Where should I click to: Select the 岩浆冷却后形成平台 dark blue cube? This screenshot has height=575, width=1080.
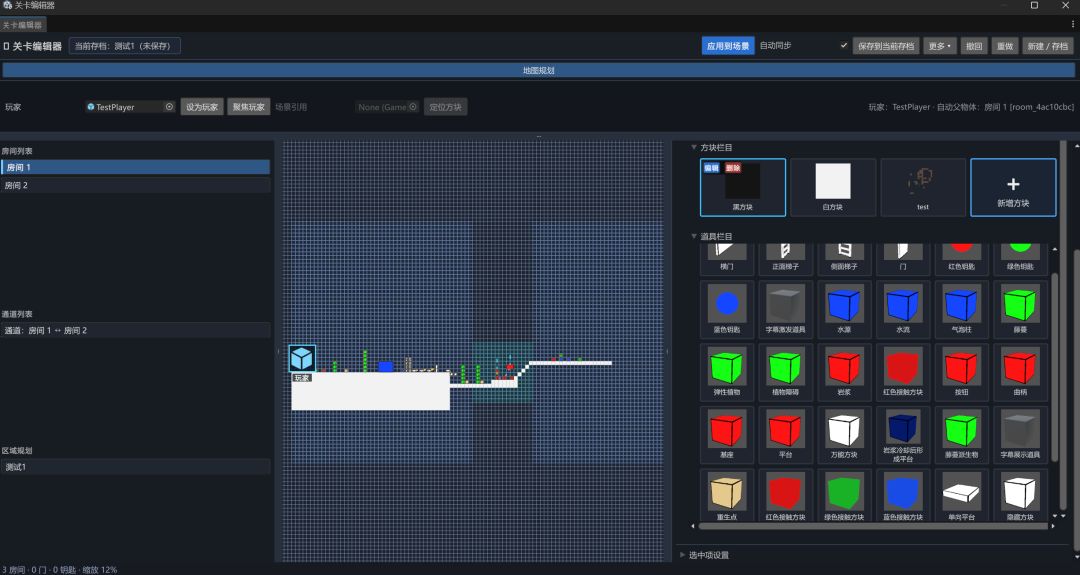point(902,435)
